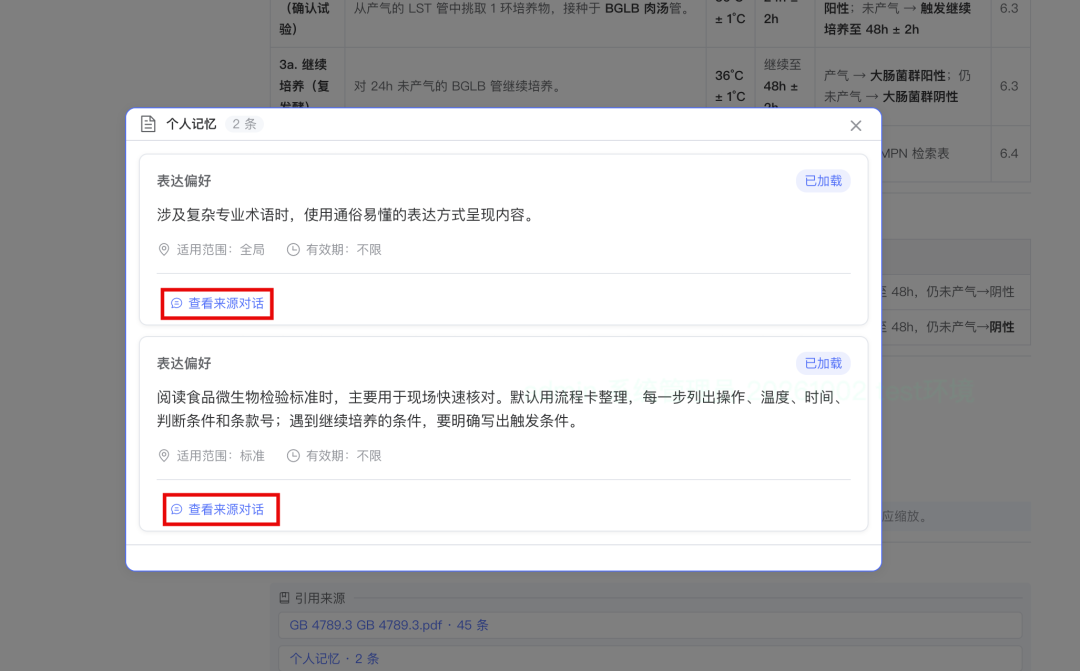Click the document icon beside 个人记忆 title

(x=148, y=124)
